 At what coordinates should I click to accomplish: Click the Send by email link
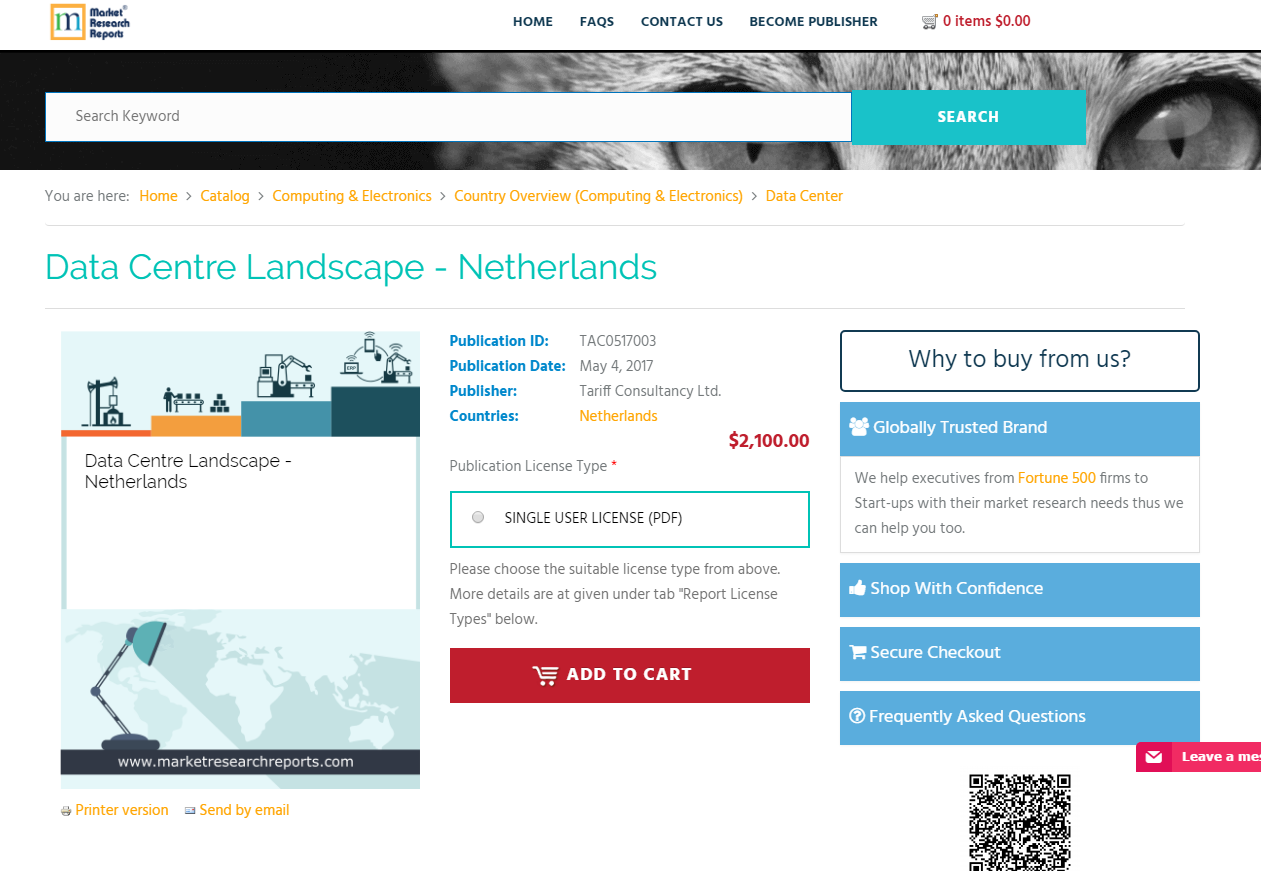coord(244,810)
